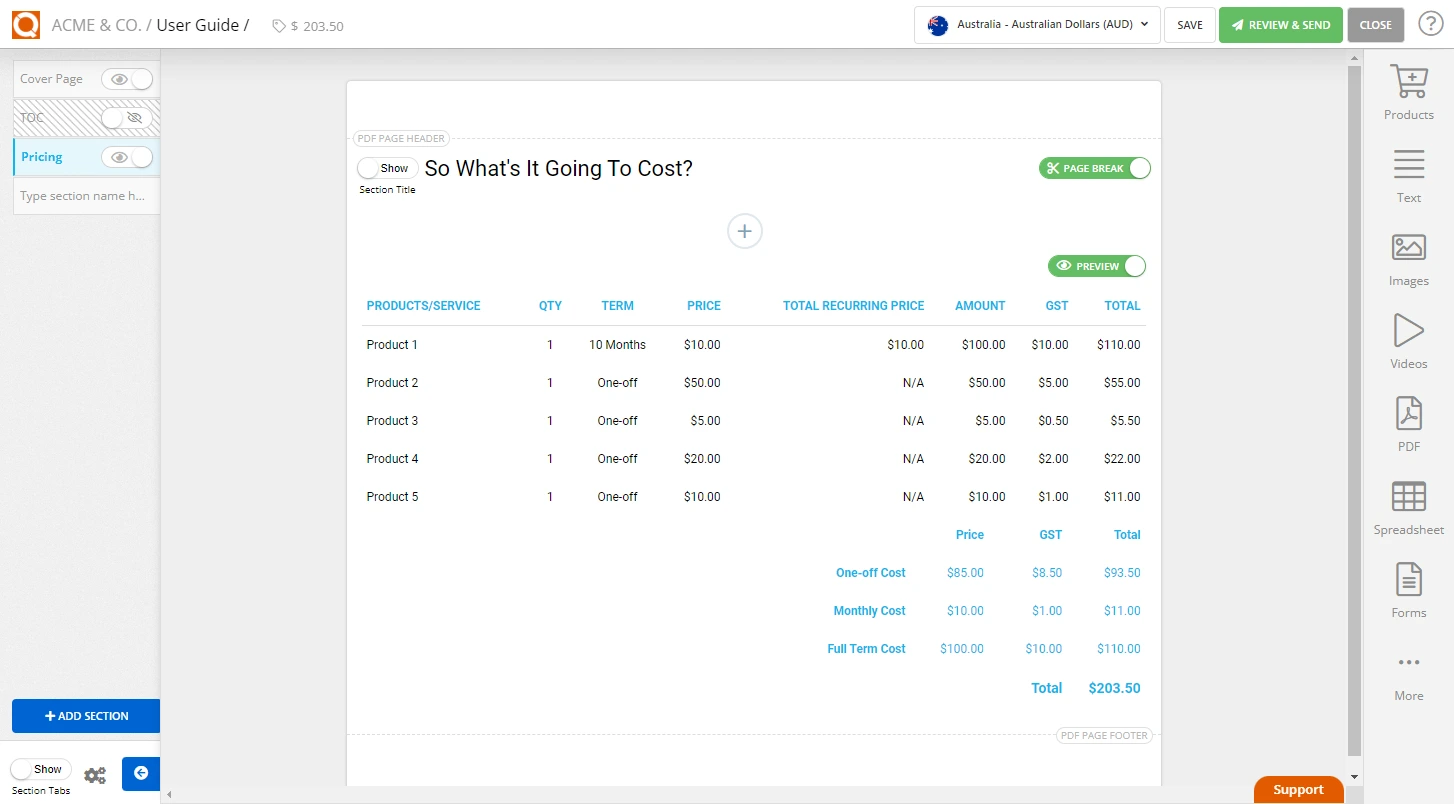Screen dimensions: 1454x804
Task: Open help via the question mark icon
Action: (x=1430, y=23)
